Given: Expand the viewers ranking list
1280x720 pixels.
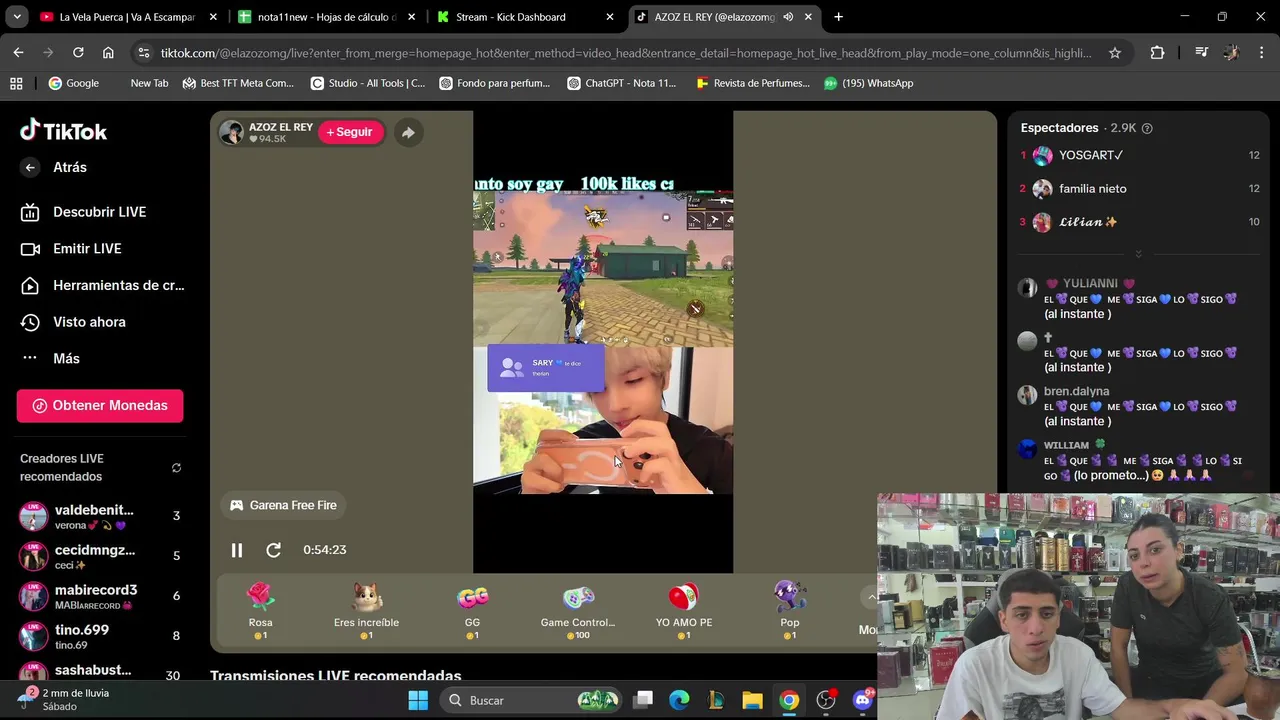Looking at the screenshot, I should coord(1138,254).
